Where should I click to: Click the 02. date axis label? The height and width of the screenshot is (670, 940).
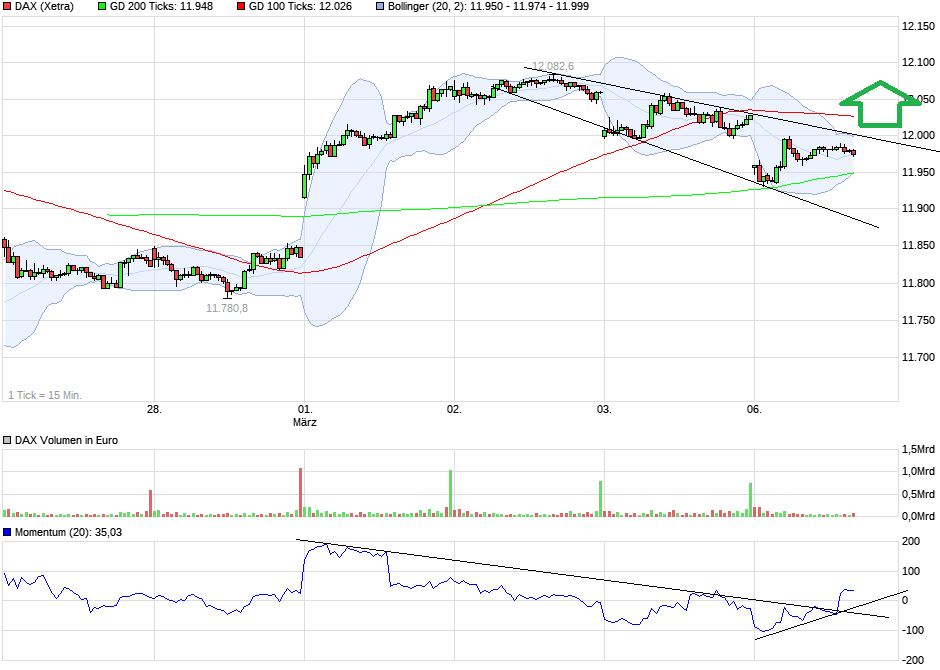coord(454,409)
